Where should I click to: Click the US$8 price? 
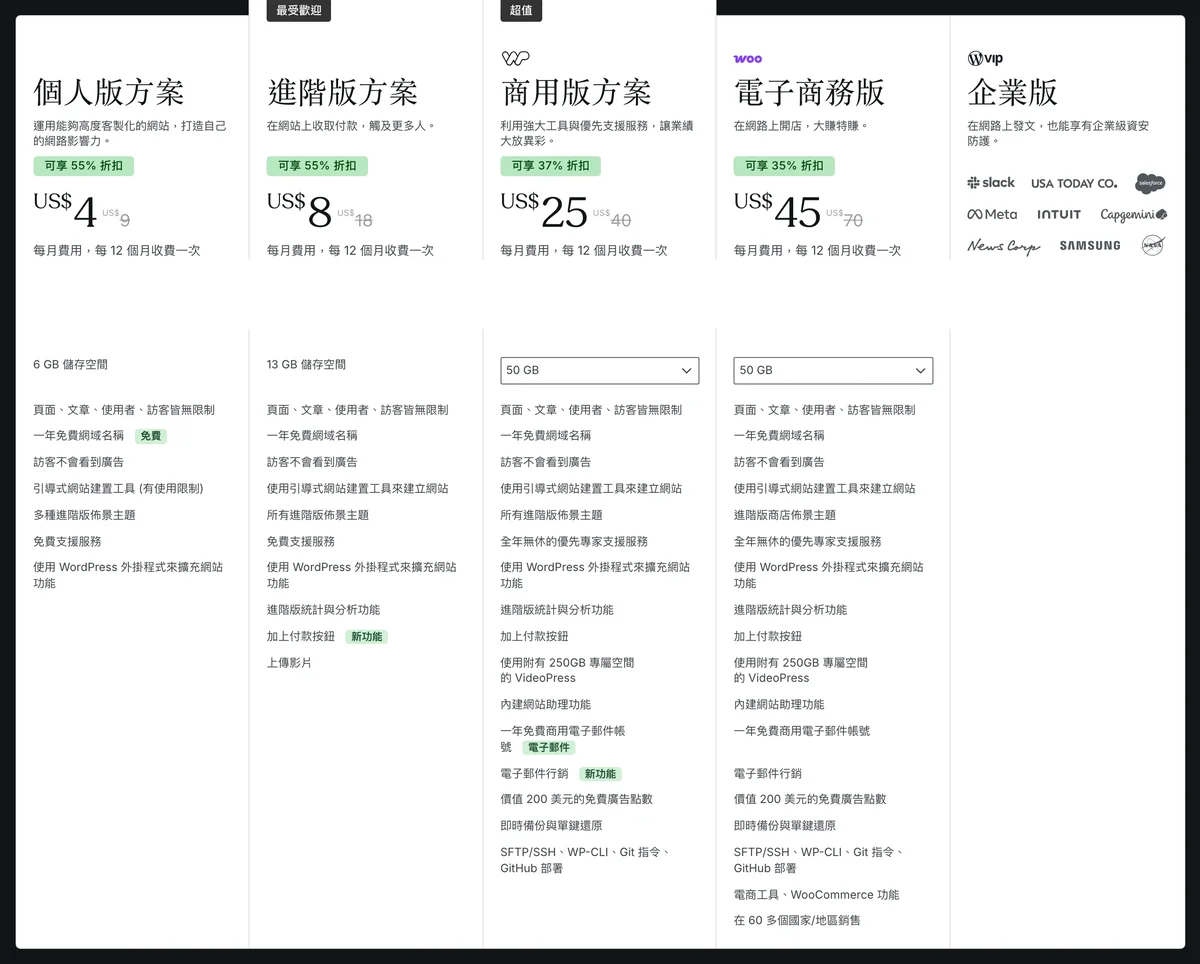coord(299,210)
